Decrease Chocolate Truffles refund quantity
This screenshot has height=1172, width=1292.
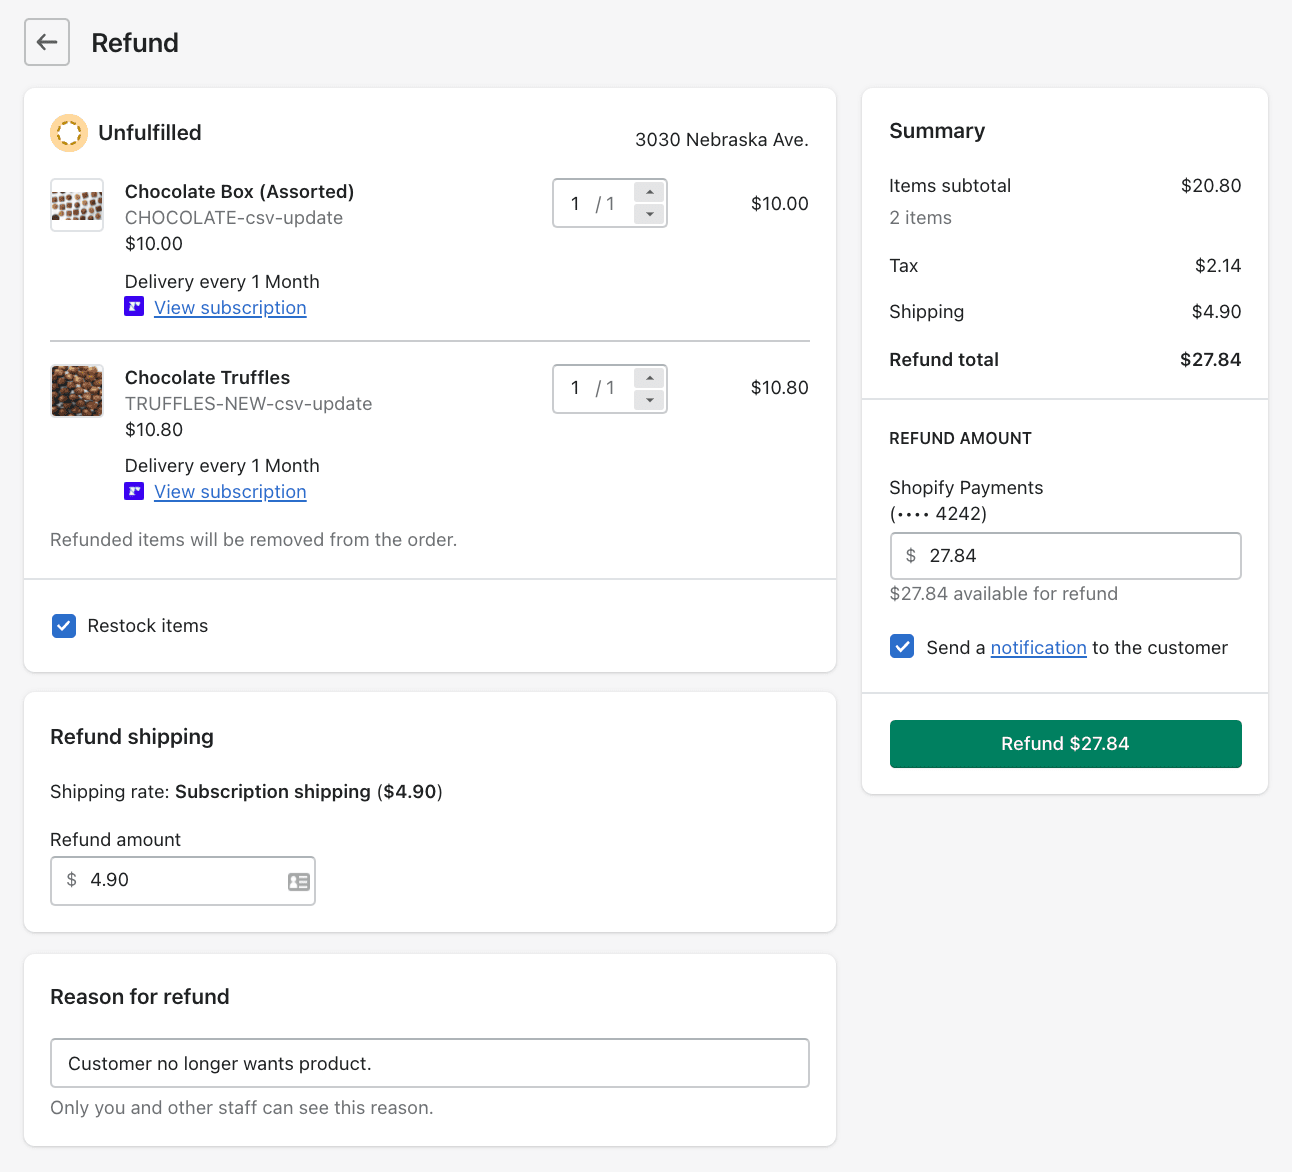650,400
